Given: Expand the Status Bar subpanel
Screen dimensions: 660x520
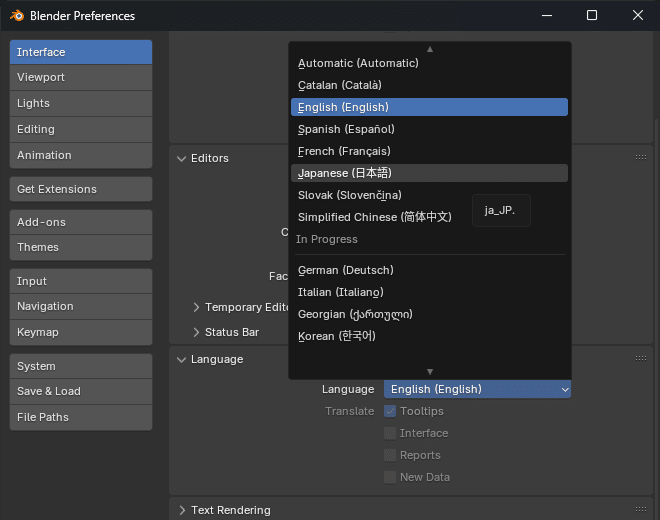Looking at the screenshot, I should 196,332.
